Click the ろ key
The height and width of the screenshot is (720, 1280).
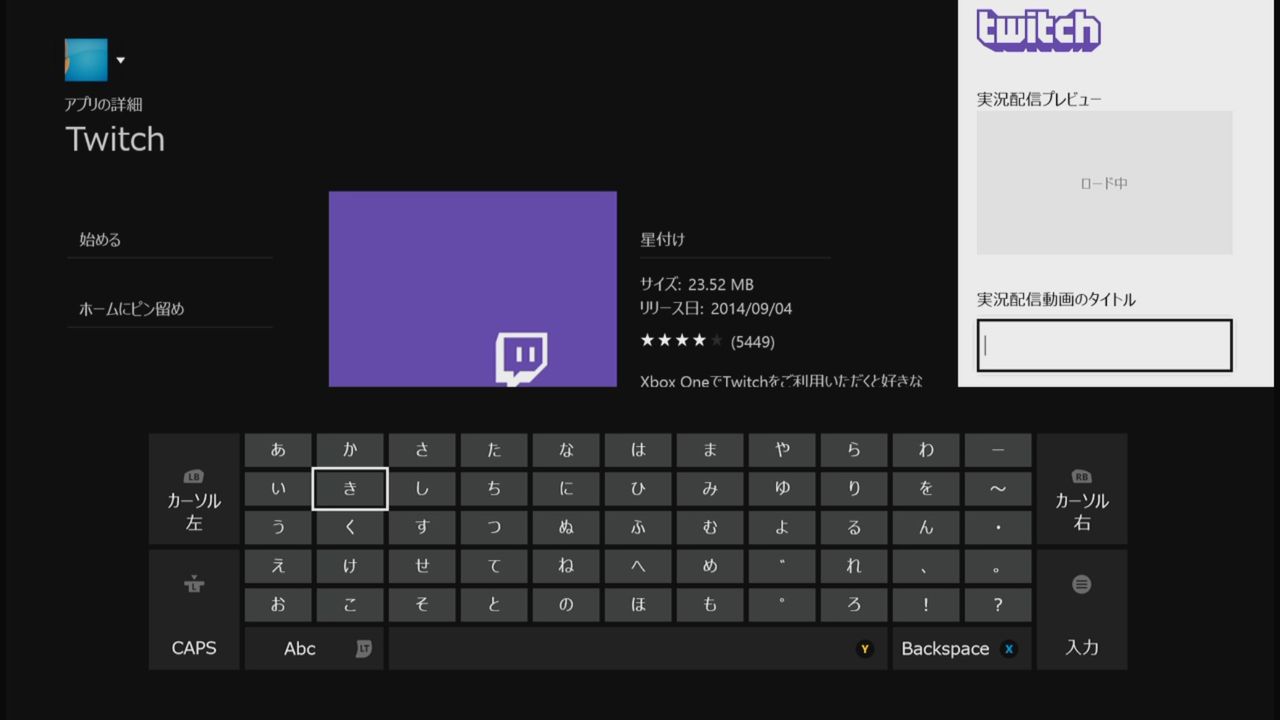[x=854, y=605]
